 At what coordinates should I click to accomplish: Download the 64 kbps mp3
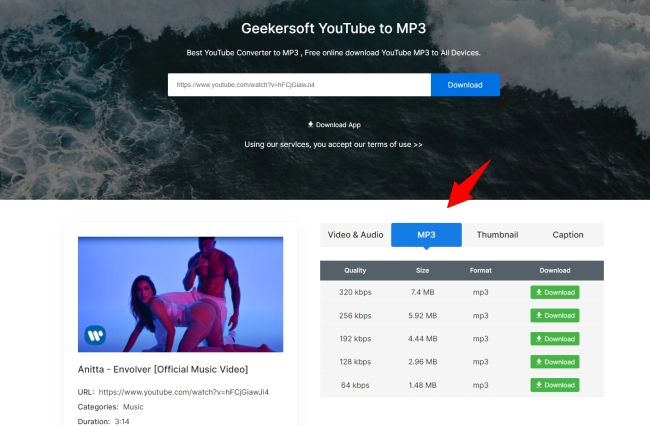coord(555,385)
